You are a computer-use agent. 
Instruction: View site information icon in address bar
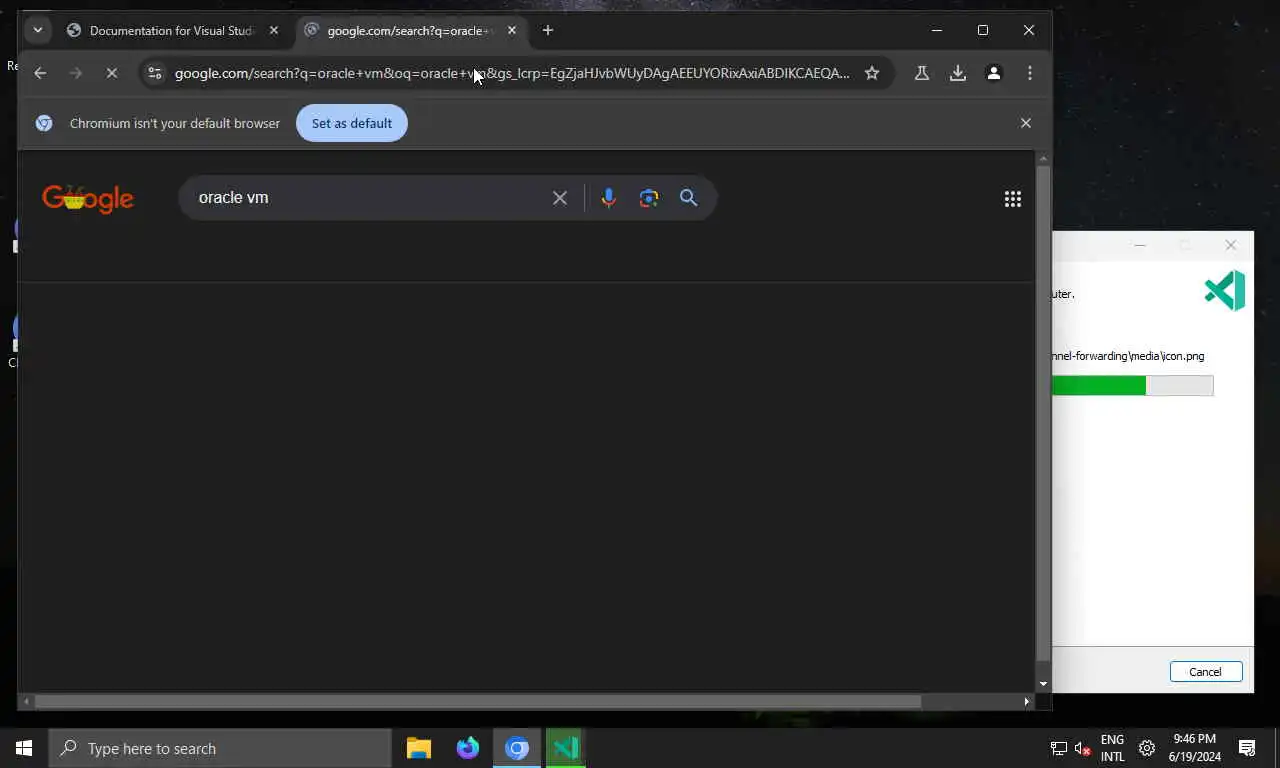(154, 73)
